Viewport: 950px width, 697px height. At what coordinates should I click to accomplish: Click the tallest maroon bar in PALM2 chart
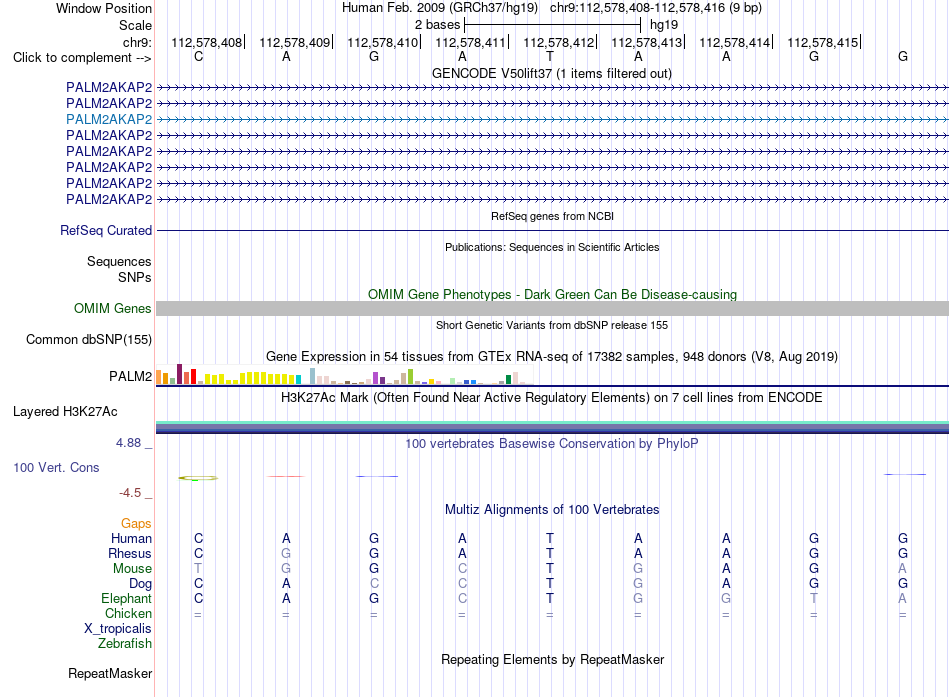point(179,374)
